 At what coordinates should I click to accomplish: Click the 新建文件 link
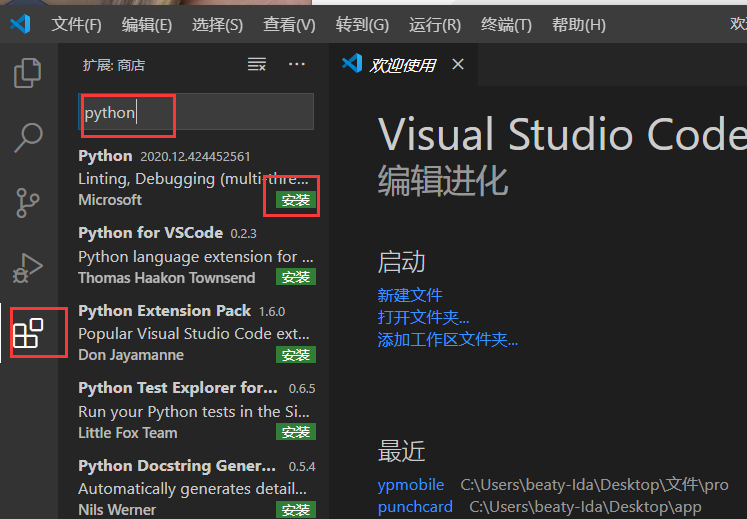[x=410, y=295]
